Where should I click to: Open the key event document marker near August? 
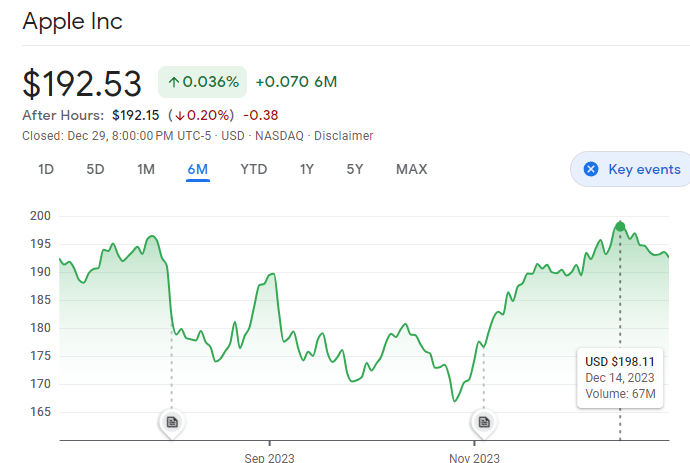tap(172, 422)
